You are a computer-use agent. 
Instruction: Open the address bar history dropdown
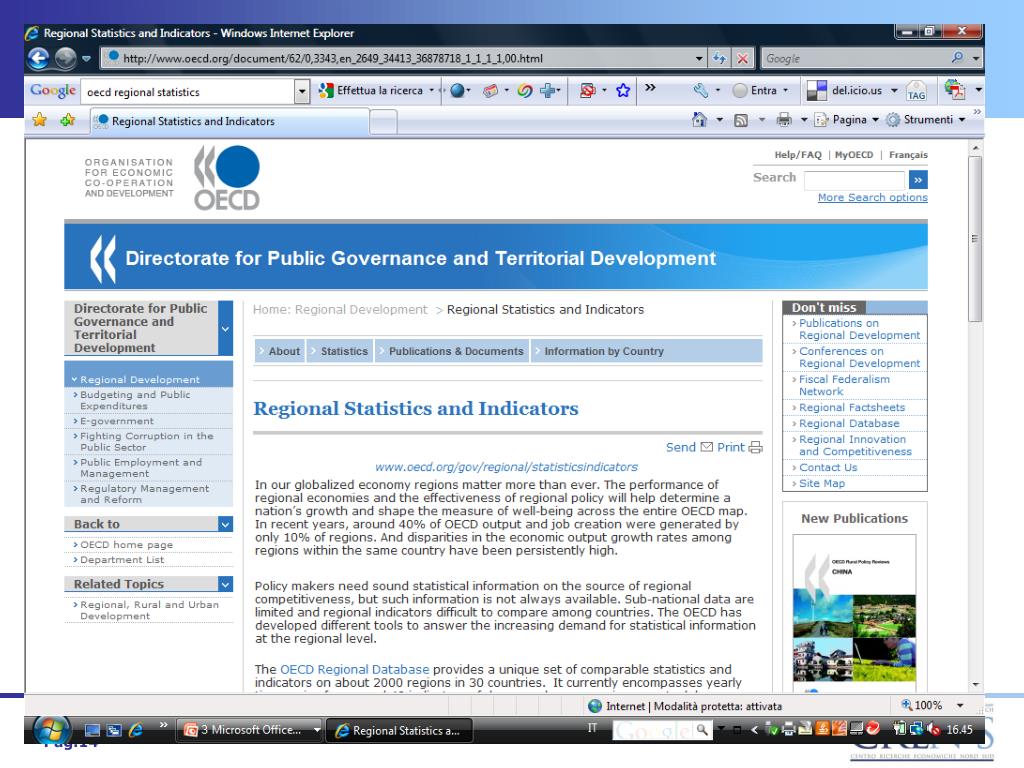coord(699,58)
